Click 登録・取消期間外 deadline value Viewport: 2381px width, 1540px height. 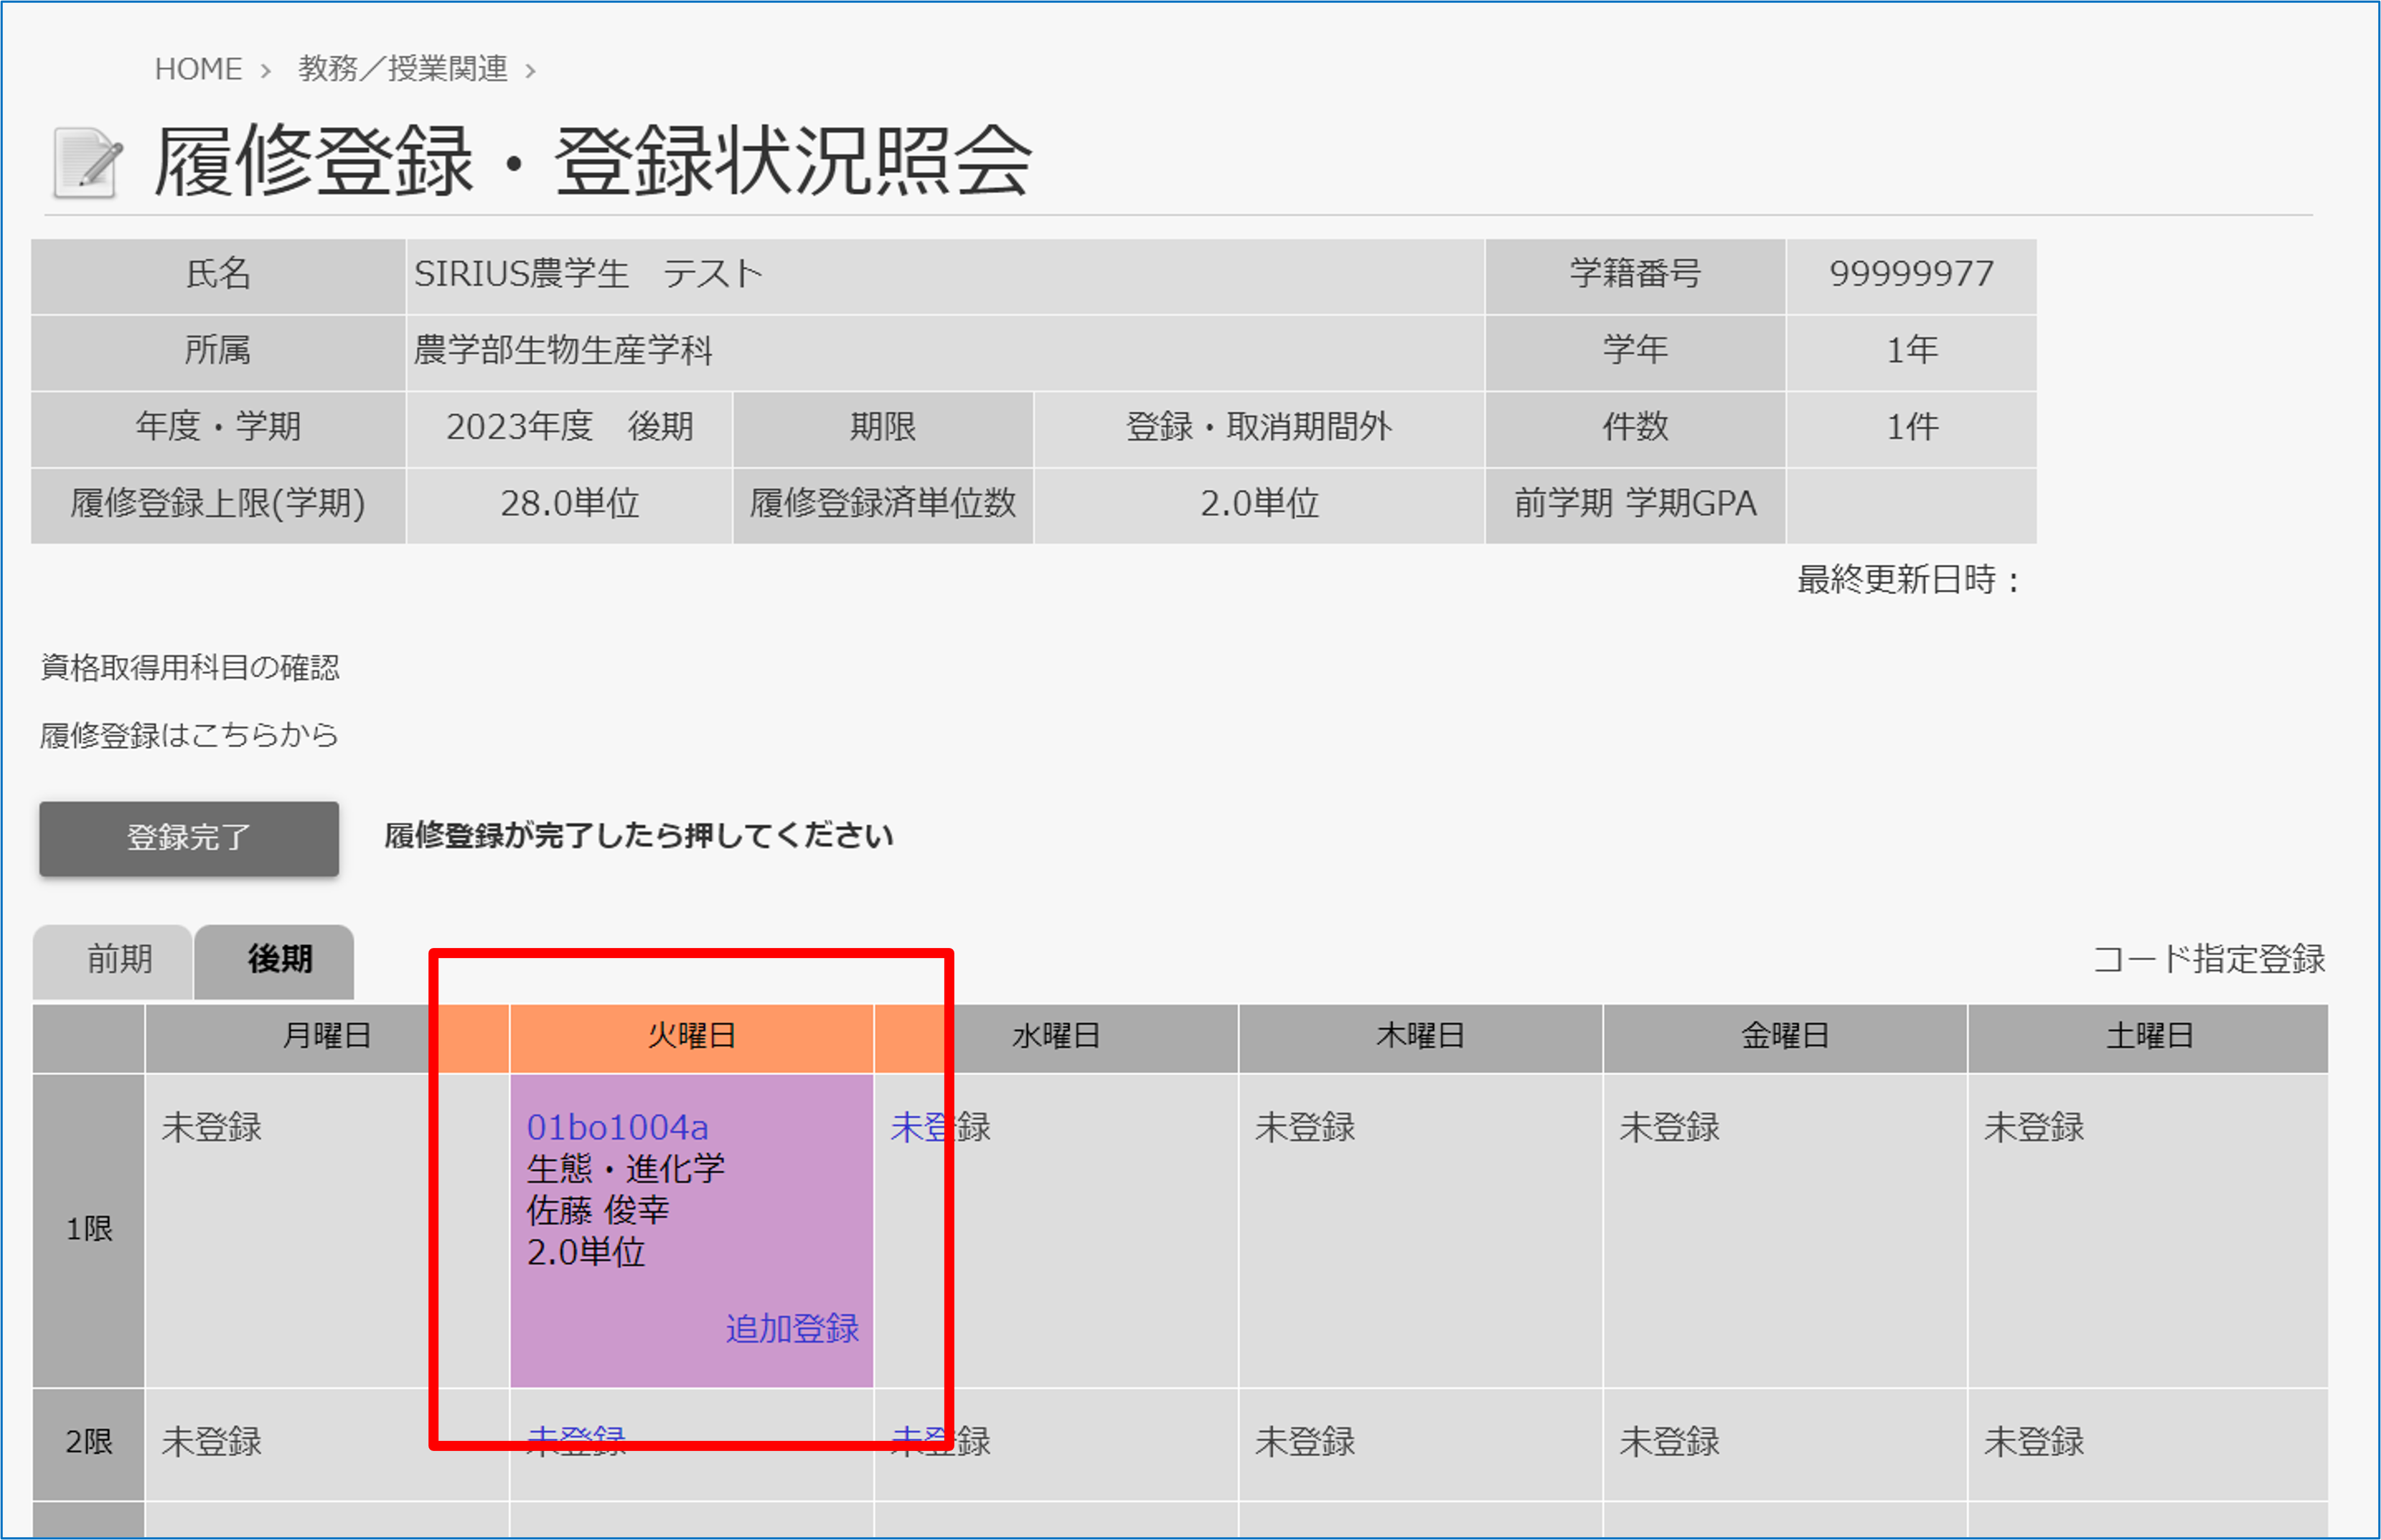click(x=1259, y=427)
